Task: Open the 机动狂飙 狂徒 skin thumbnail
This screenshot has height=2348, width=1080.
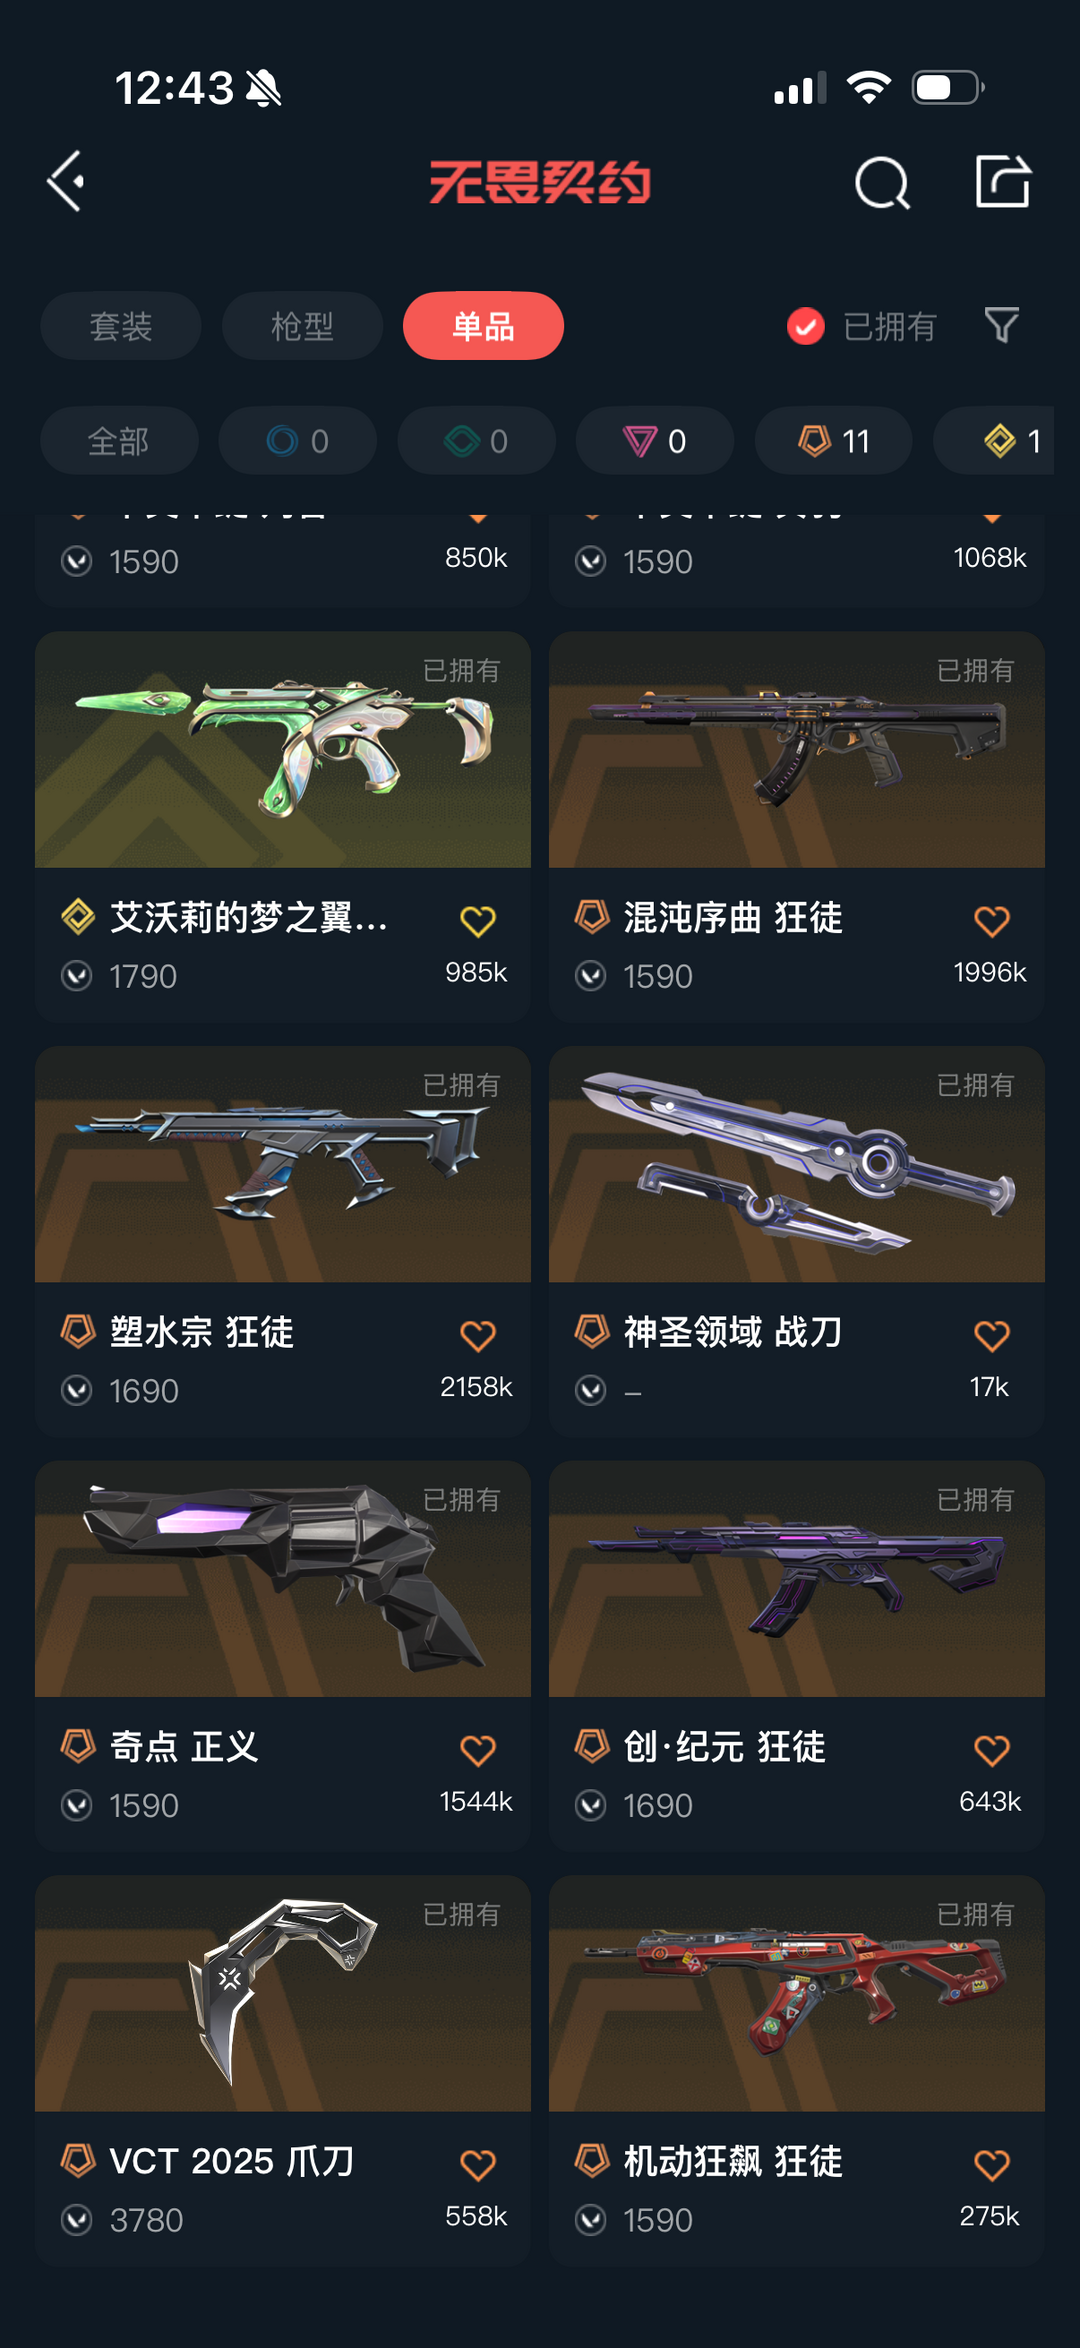Action: pos(797,1994)
